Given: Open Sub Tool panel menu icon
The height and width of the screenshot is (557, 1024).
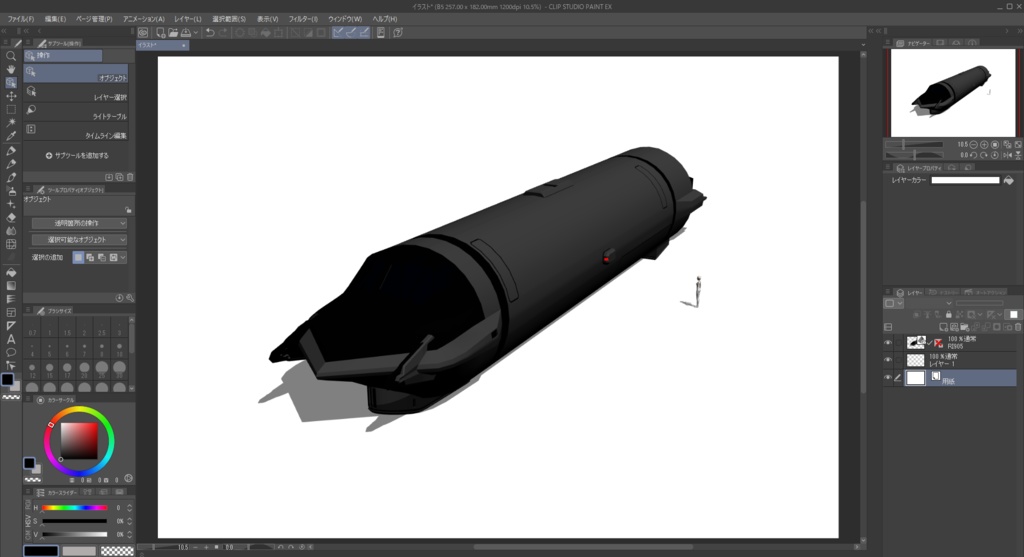Looking at the screenshot, I should [x=28, y=43].
